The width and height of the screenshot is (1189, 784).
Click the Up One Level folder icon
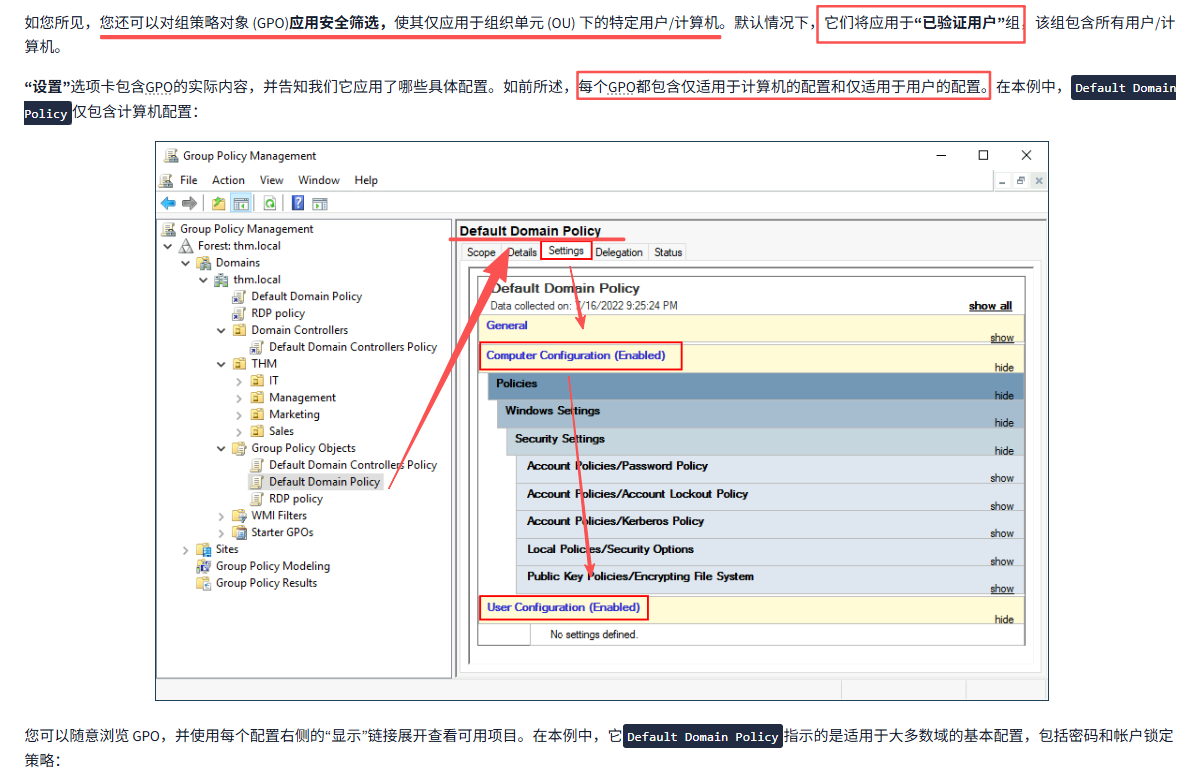pos(218,203)
